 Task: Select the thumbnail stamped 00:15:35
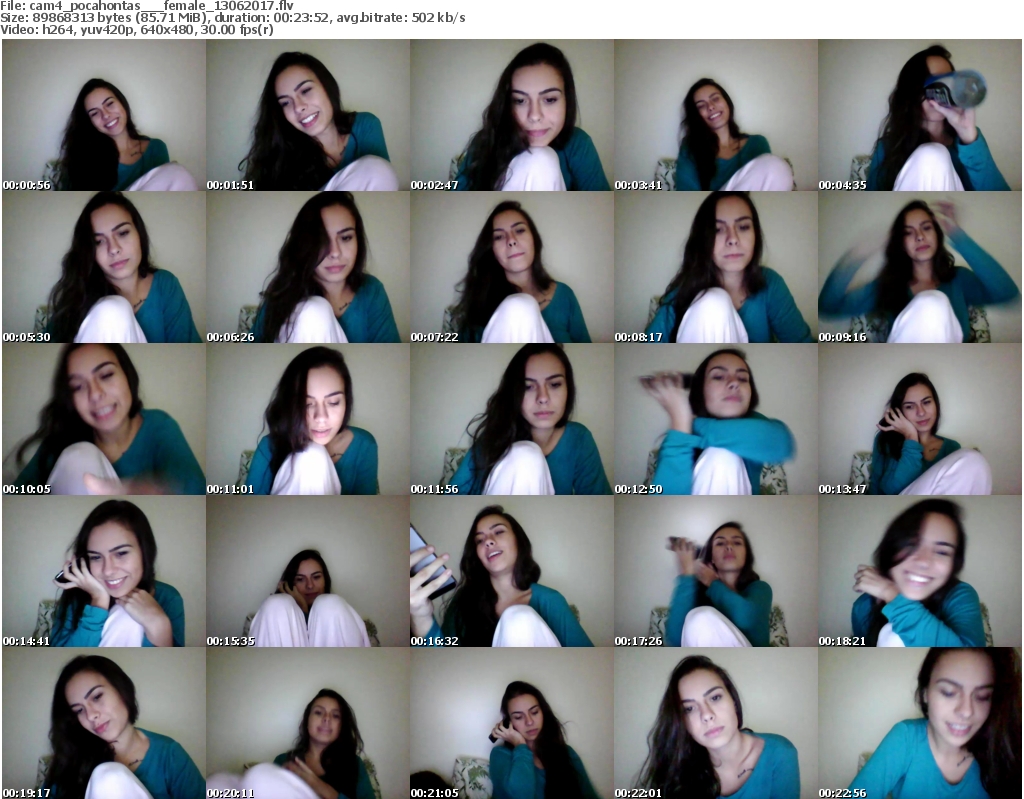(308, 571)
